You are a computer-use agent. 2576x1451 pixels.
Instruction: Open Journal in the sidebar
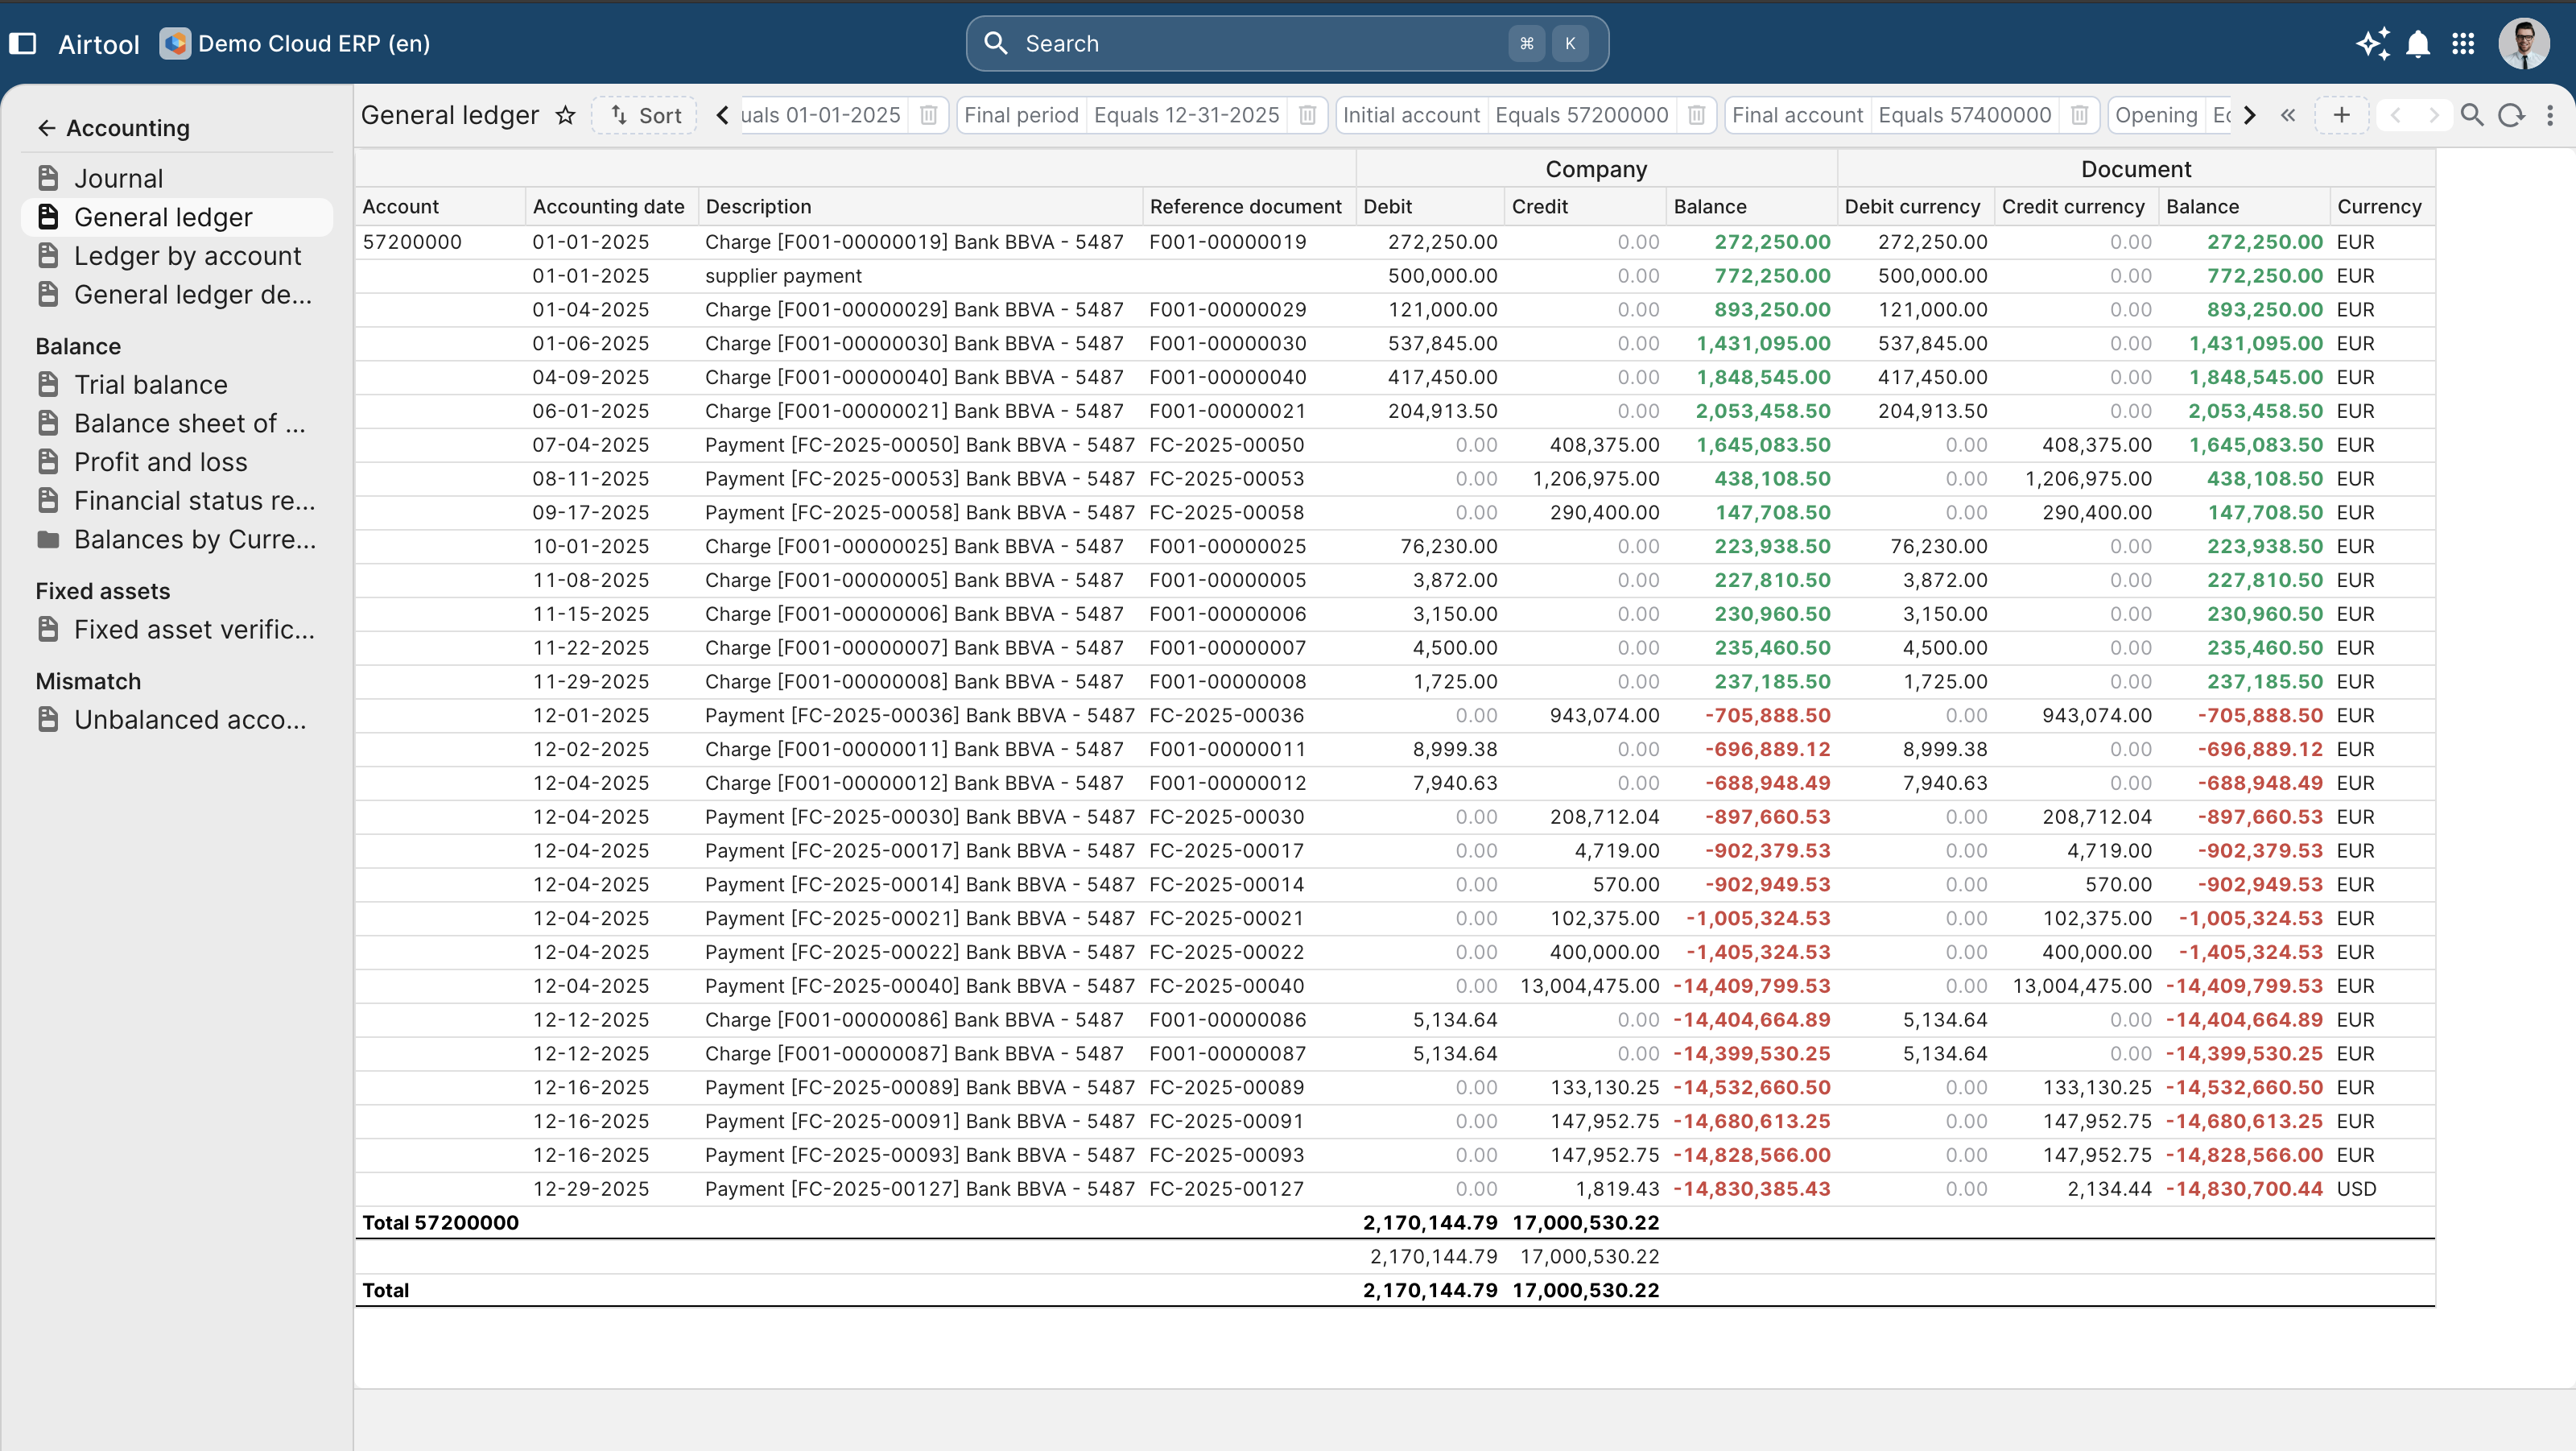pos(177,178)
